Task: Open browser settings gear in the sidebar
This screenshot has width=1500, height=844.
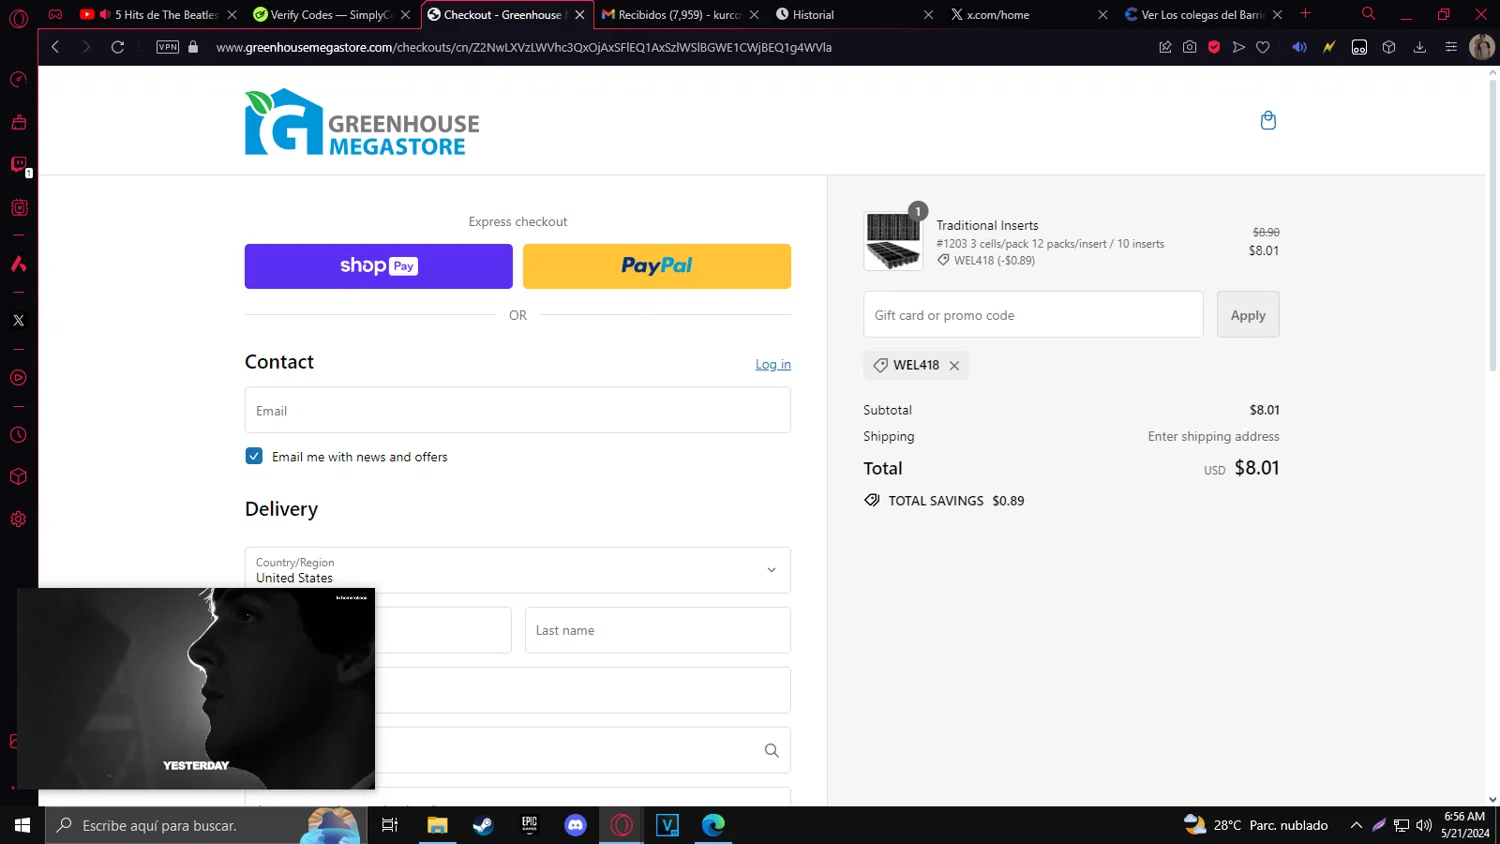Action: tap(18, 520)
